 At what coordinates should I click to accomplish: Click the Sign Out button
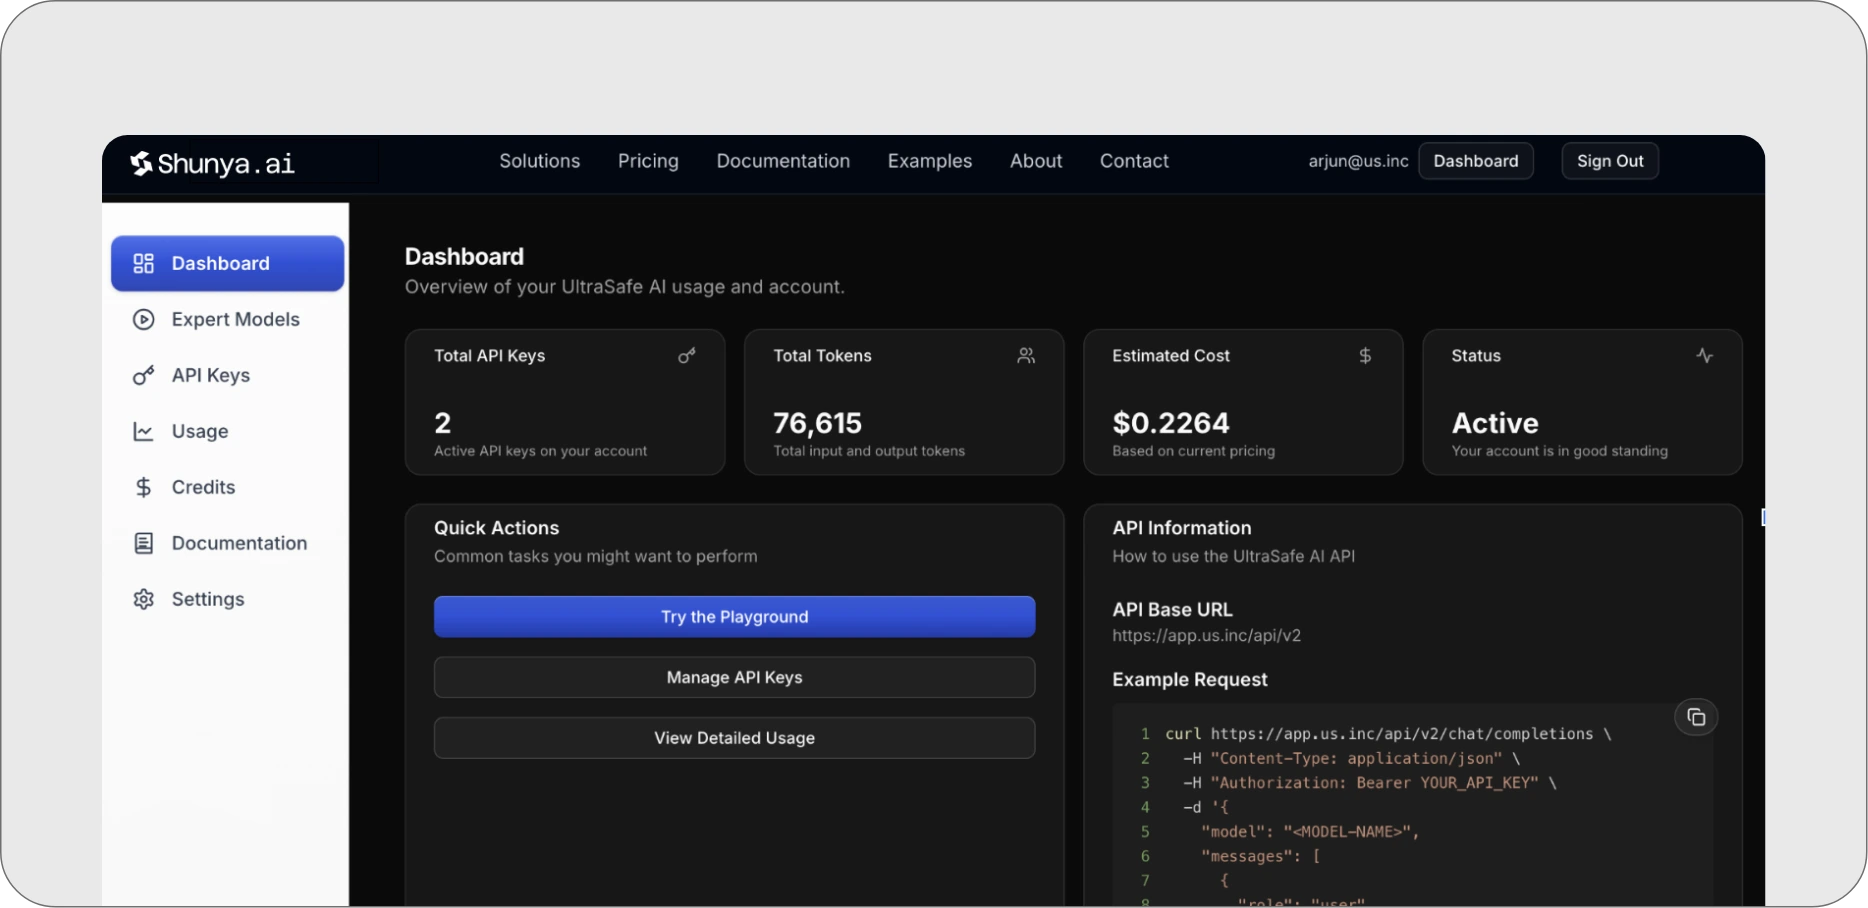pos(1610,161)
